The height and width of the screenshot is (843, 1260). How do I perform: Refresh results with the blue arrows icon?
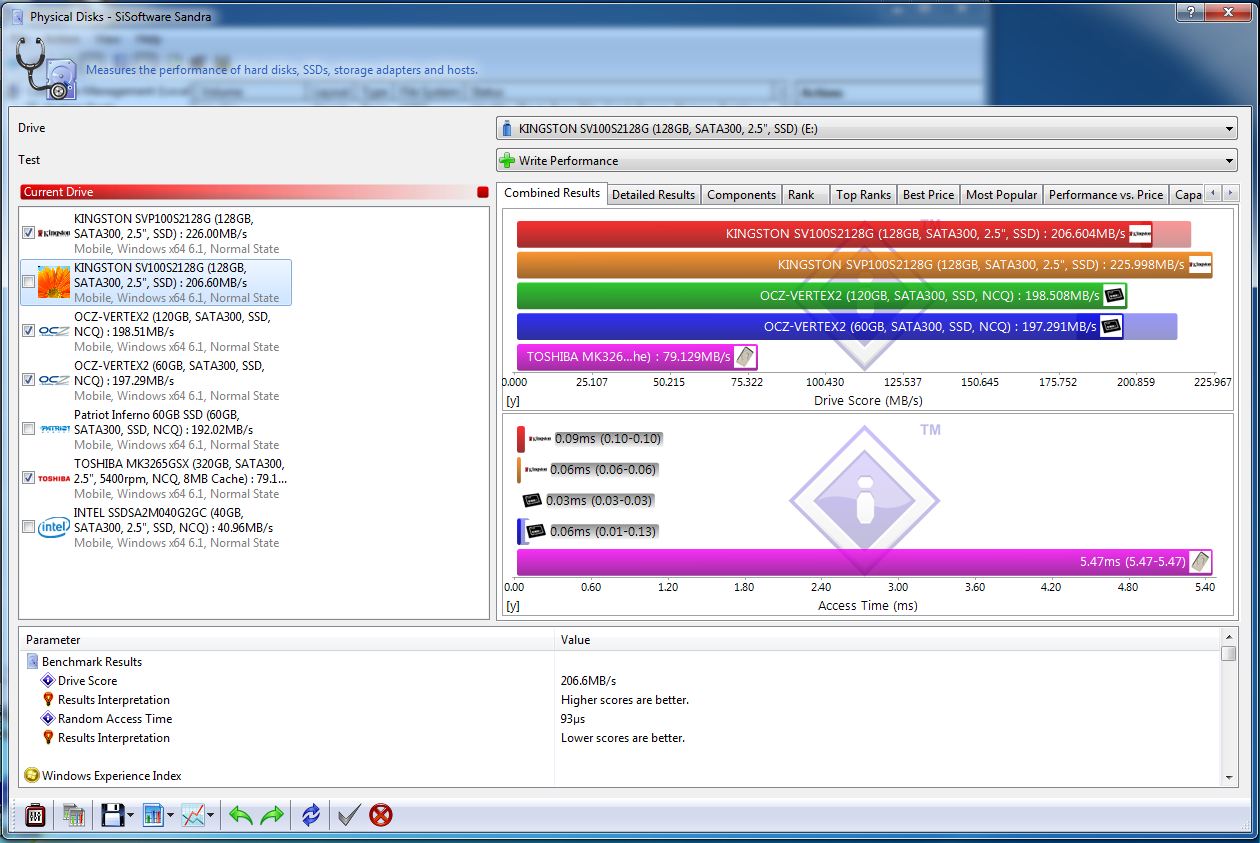click(x=311, y=814)
